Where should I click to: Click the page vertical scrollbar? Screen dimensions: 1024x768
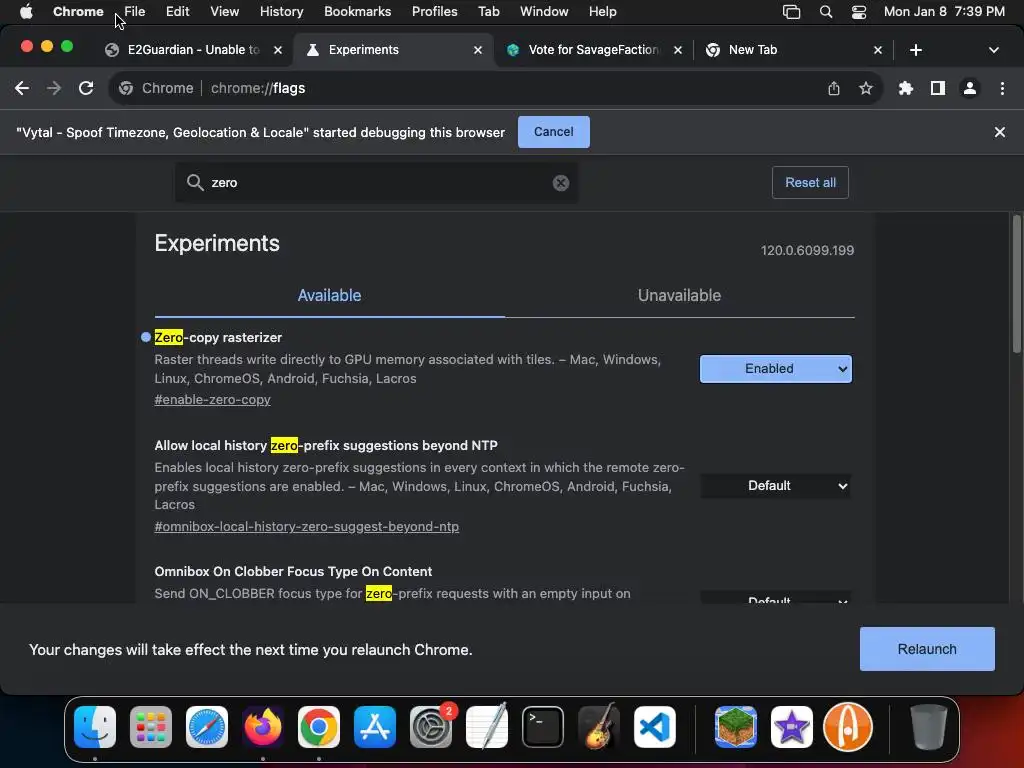point(1016,284)
